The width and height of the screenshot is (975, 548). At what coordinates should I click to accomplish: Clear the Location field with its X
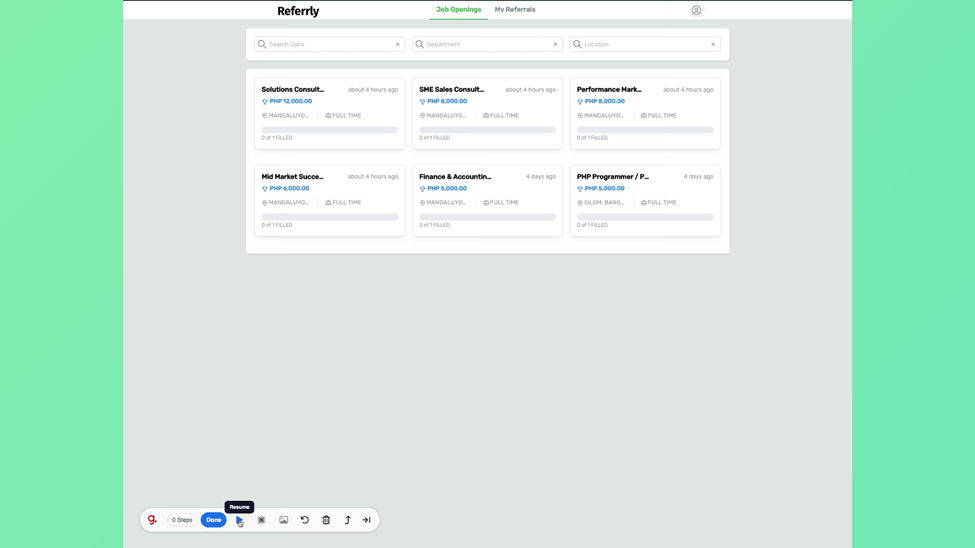pyautogui.click(x=713, y=44)
